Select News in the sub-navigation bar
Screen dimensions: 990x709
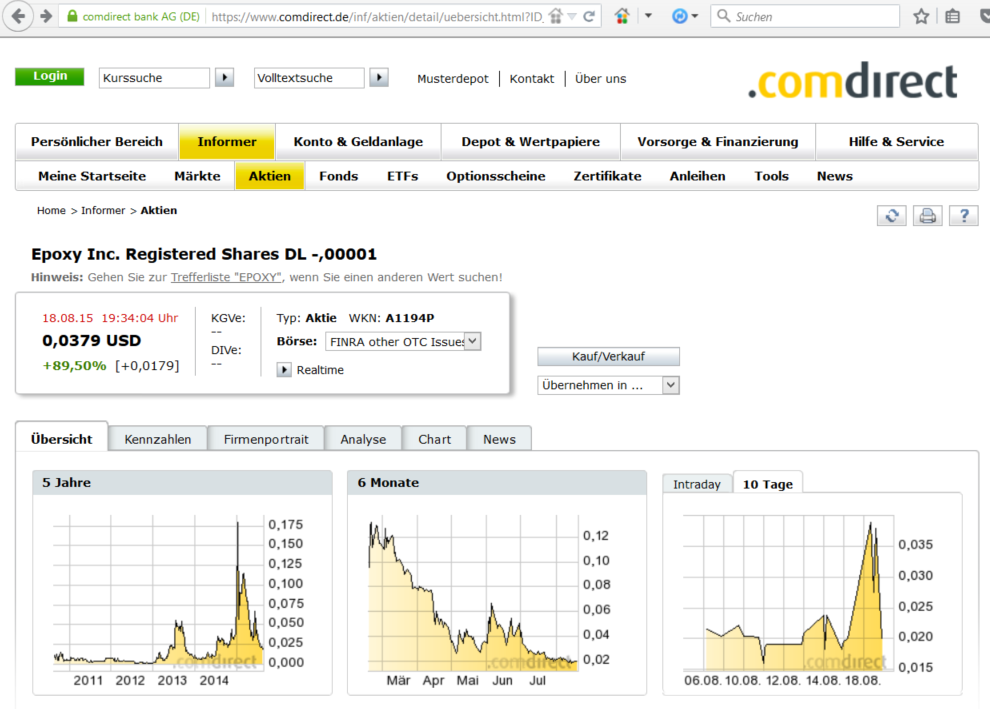pos(835,176)
